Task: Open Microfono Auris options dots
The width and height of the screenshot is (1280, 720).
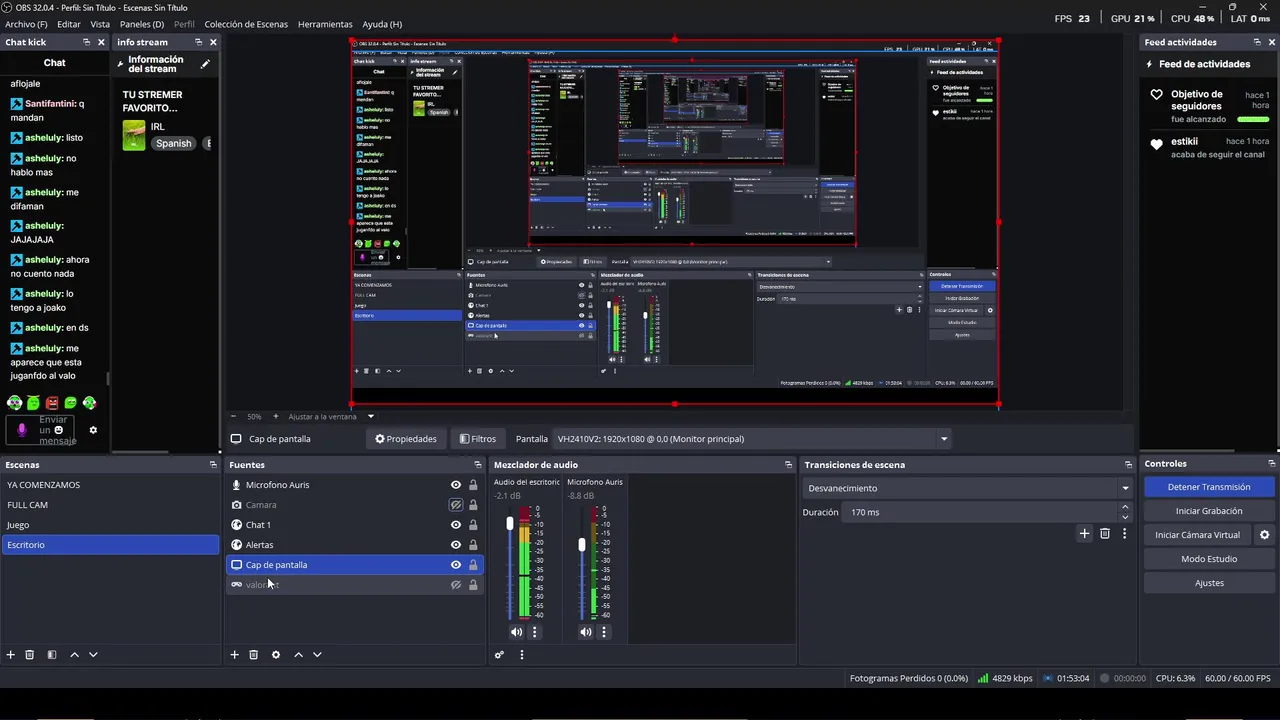Action: [603, 632]
